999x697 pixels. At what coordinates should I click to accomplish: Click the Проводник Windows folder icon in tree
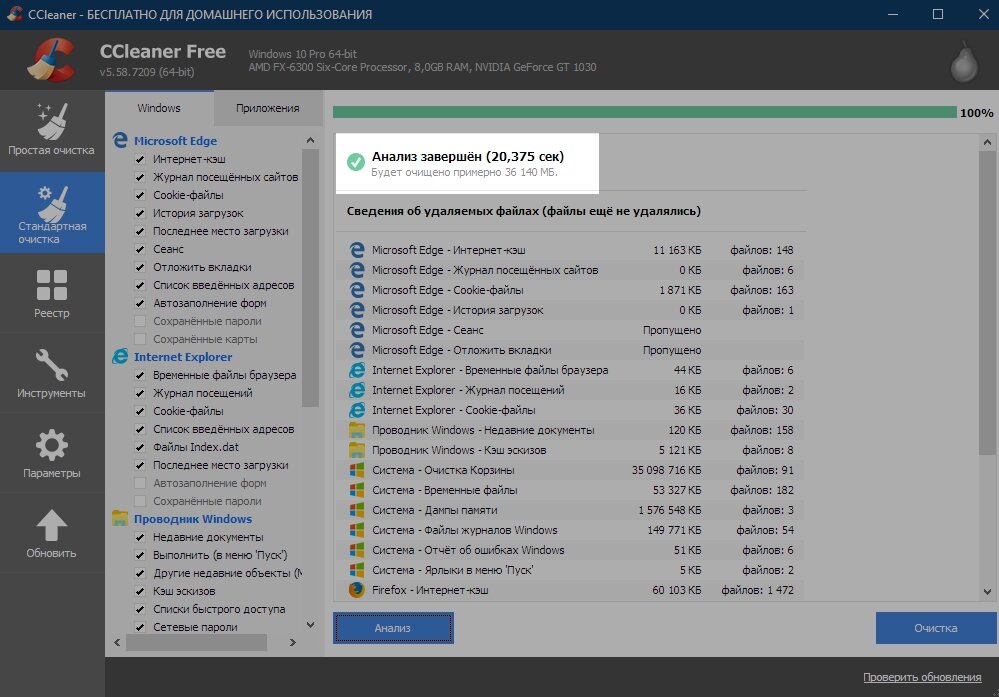120,518
